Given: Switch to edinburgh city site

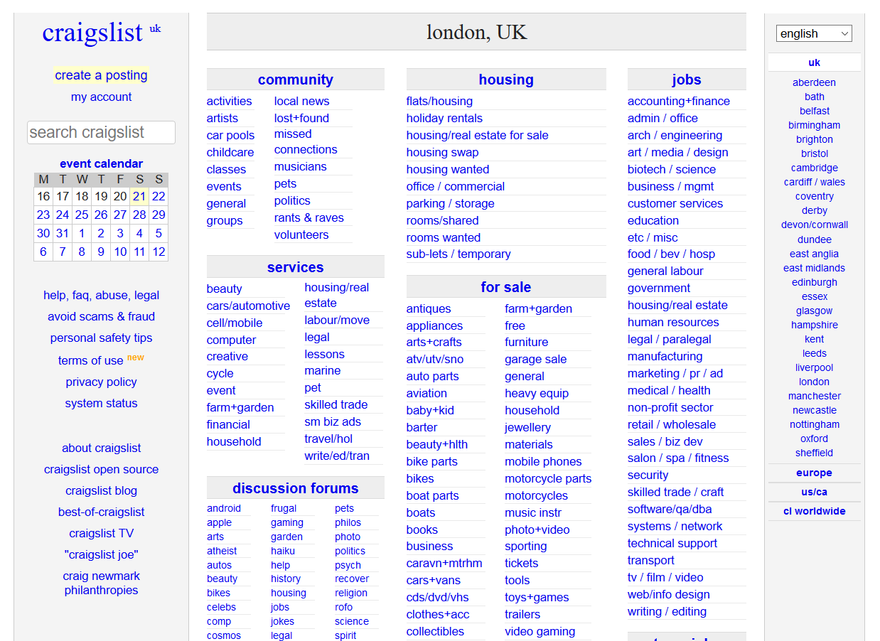Looking at the screenshot, I should [x=814, y=282].
